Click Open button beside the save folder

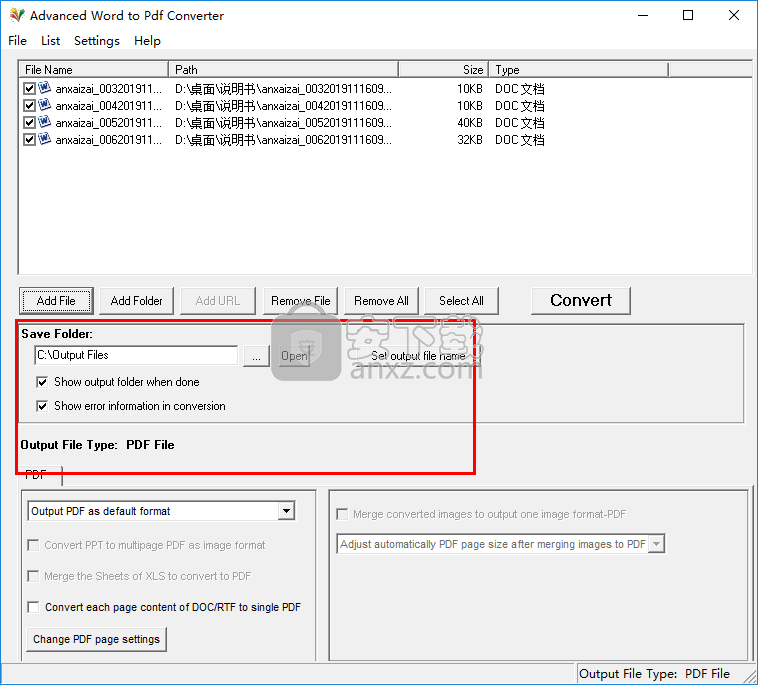294,356
